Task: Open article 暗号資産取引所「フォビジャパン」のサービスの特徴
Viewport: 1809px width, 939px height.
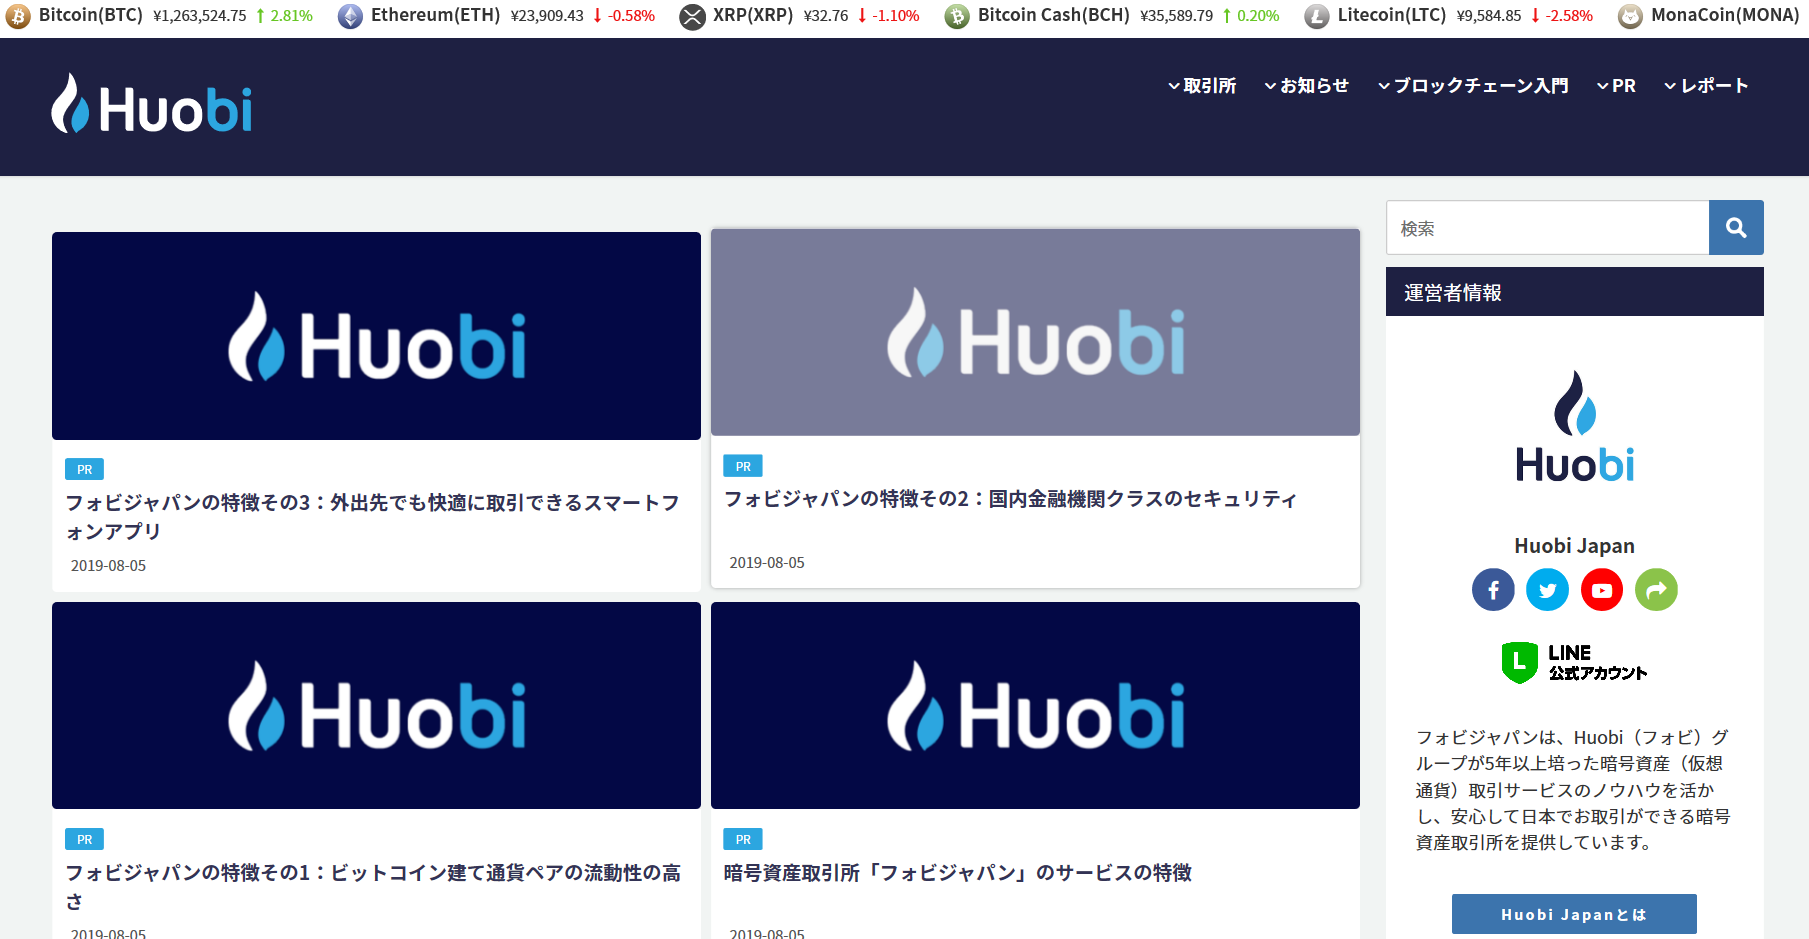Action: point(957,873)
